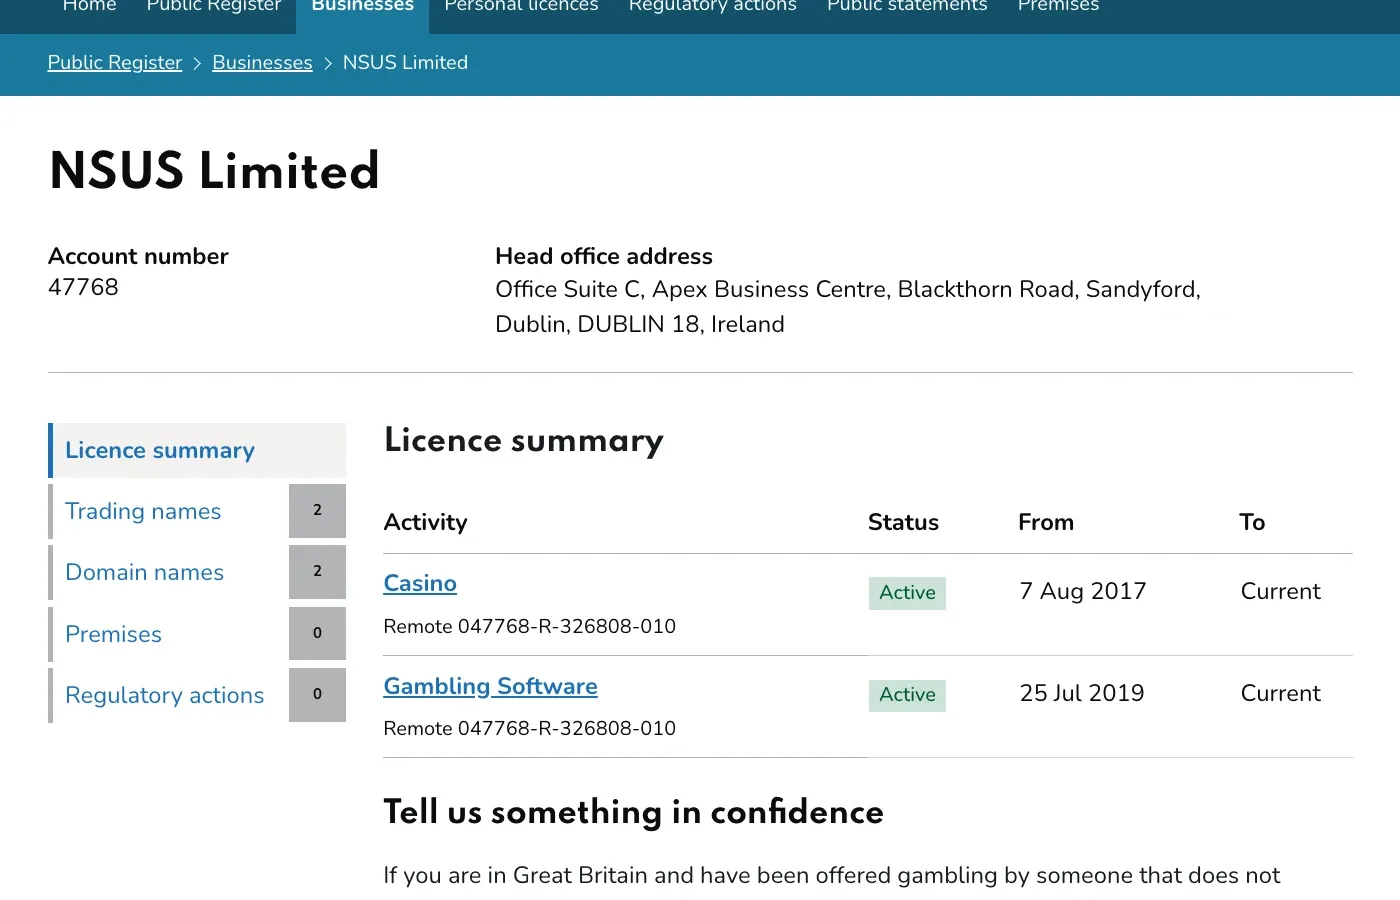Click the To column header
Image resolution: width=1400 pixels, height=900 pixels.
coord(1252,522)
